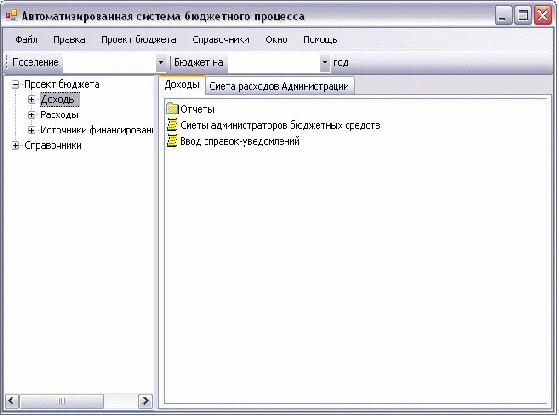Expand the Источники финансирования tree node

(31, 130)
